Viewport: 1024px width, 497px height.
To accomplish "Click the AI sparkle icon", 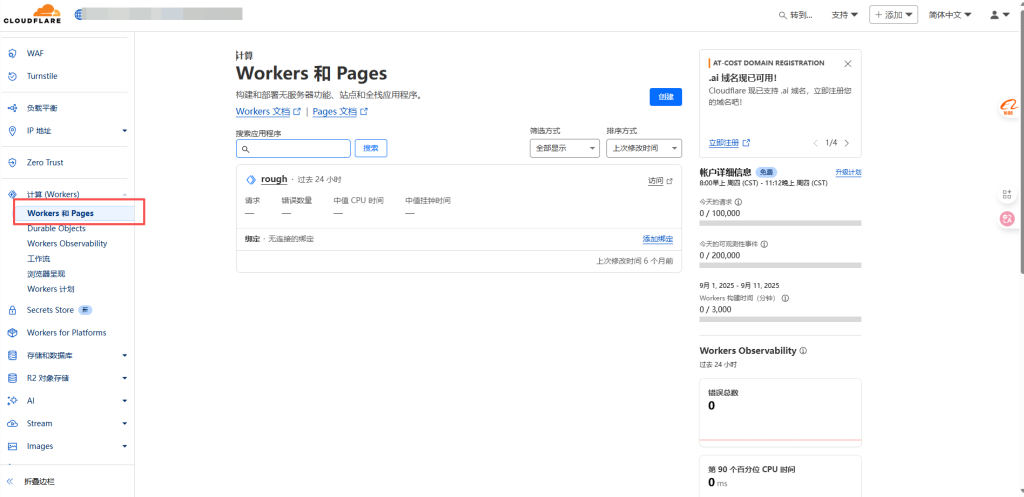I will [x=12, y=401].
